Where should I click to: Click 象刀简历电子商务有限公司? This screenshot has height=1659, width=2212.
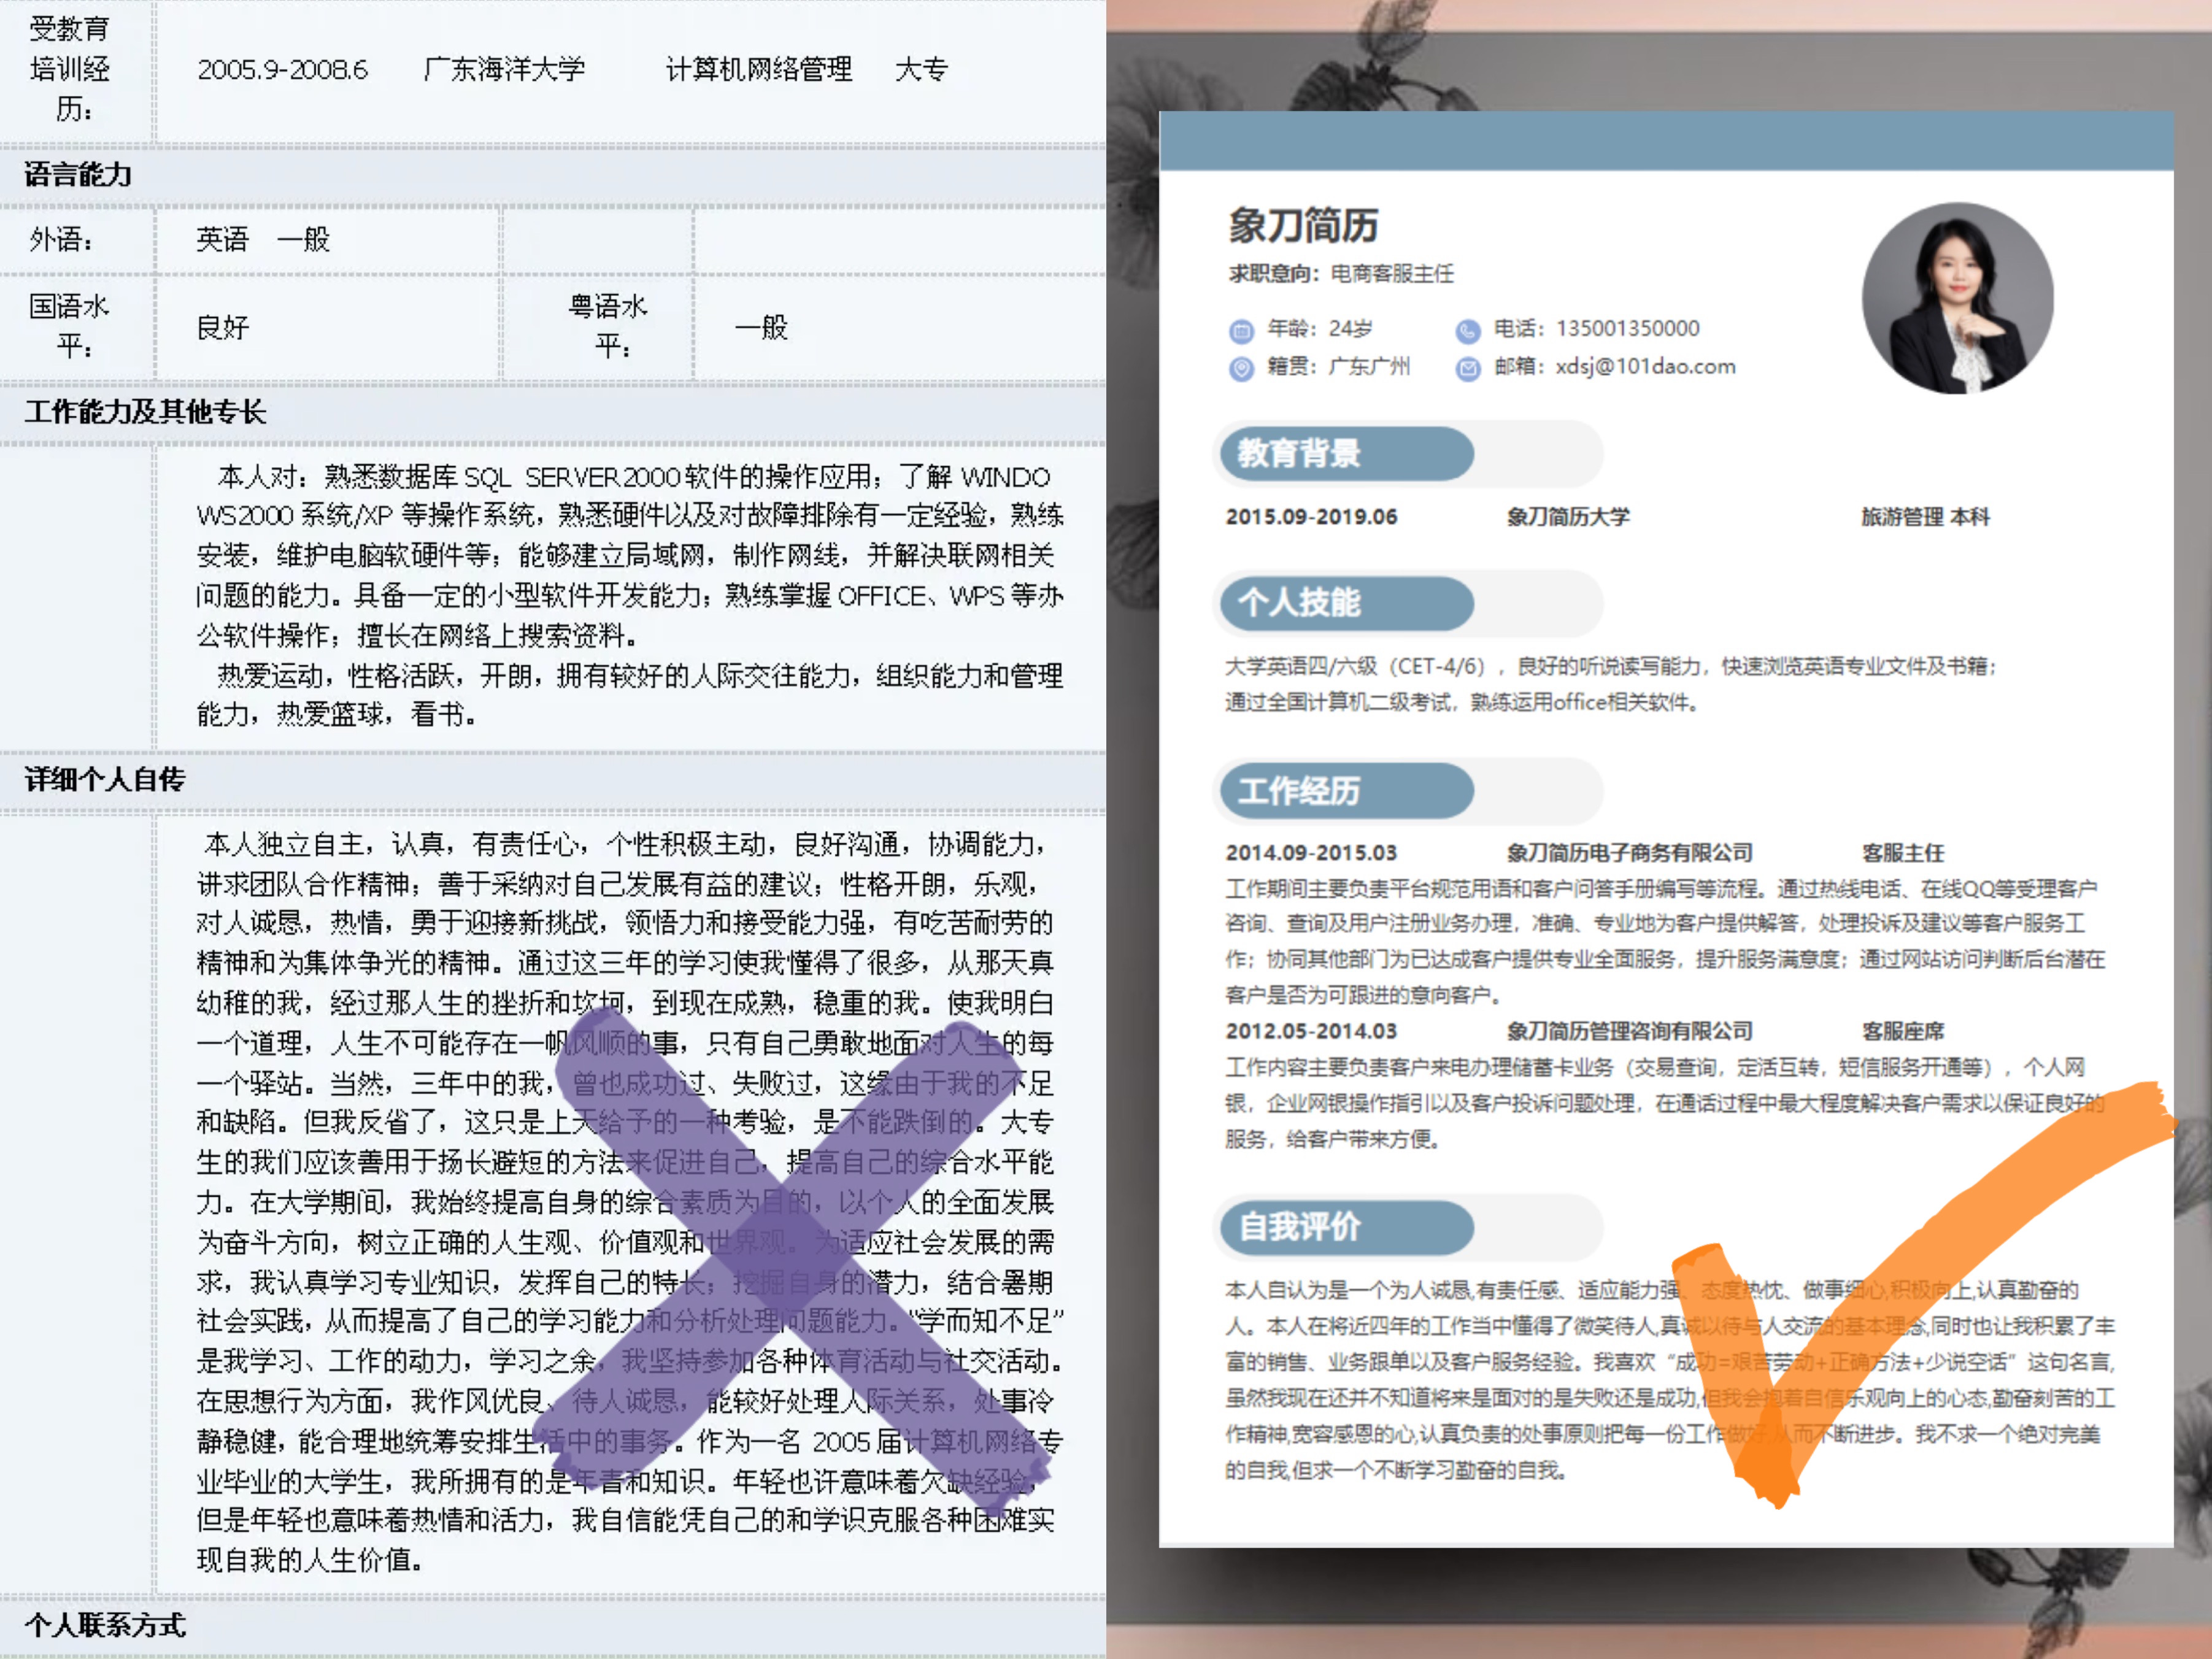1630,853
